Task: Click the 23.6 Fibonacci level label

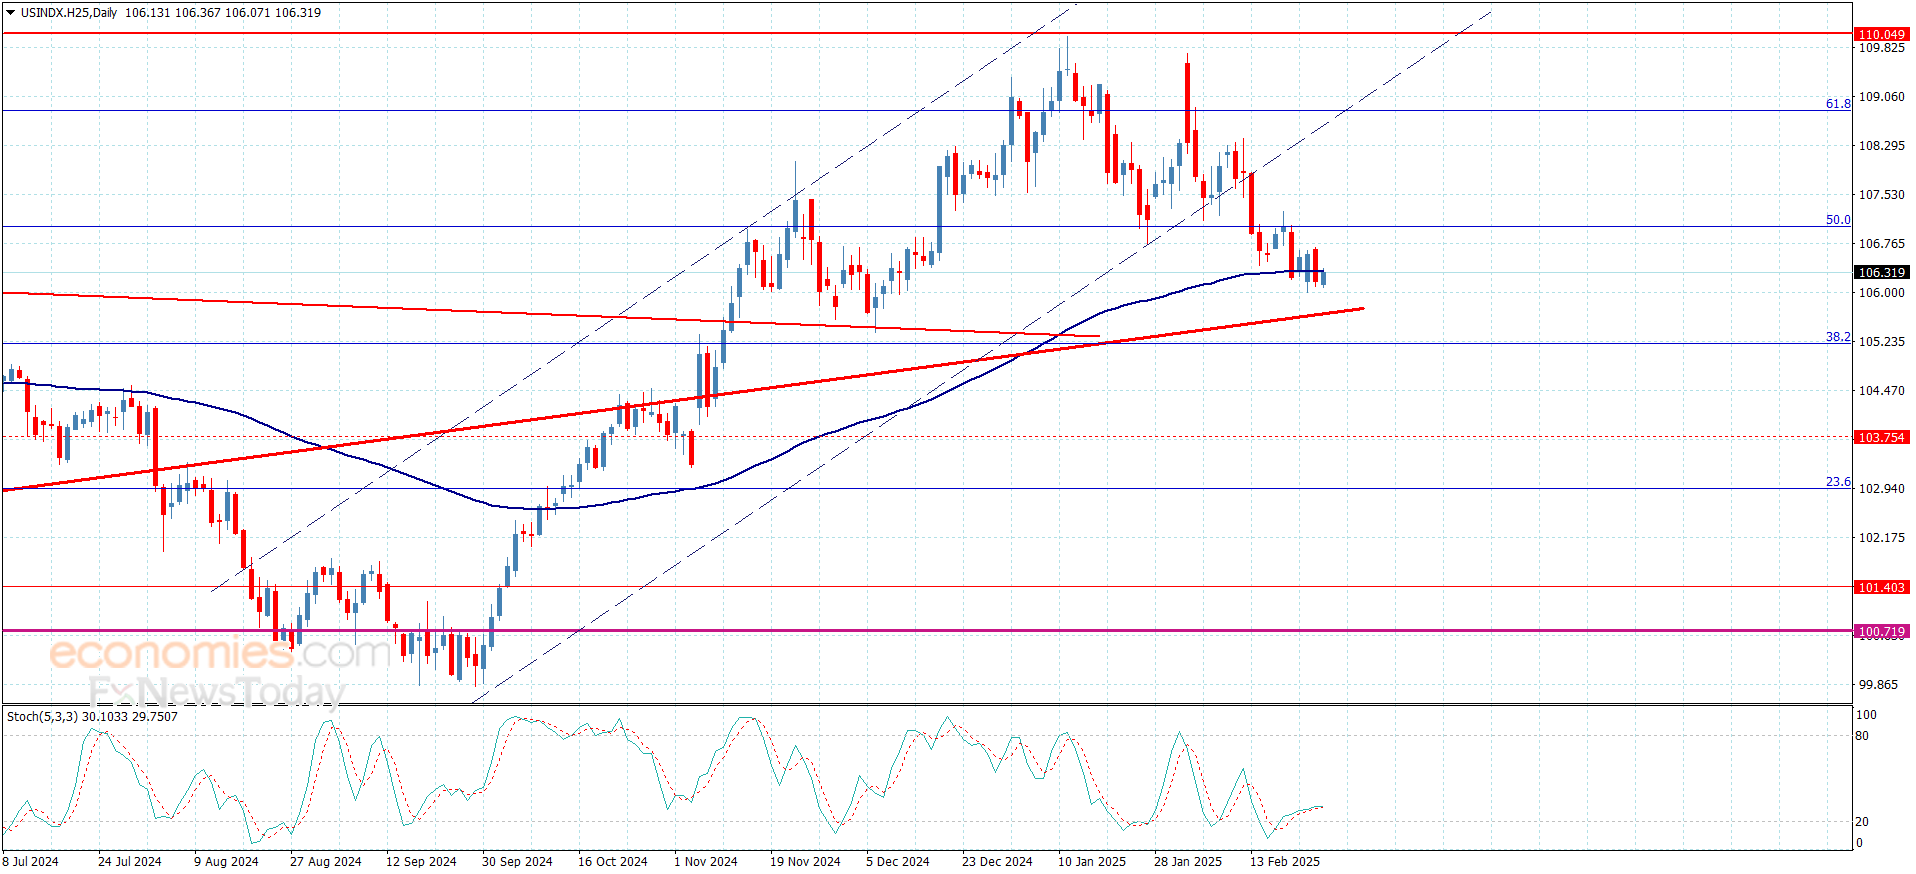Action: [1838, 481]
